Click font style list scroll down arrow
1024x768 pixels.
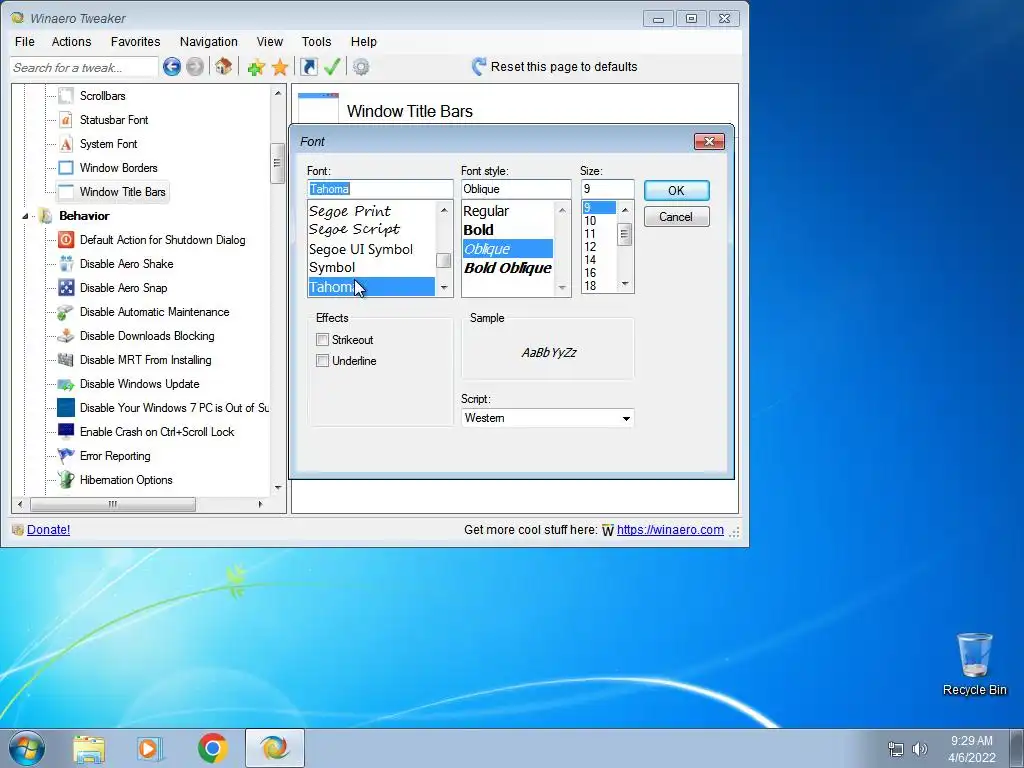coord(562,287)
